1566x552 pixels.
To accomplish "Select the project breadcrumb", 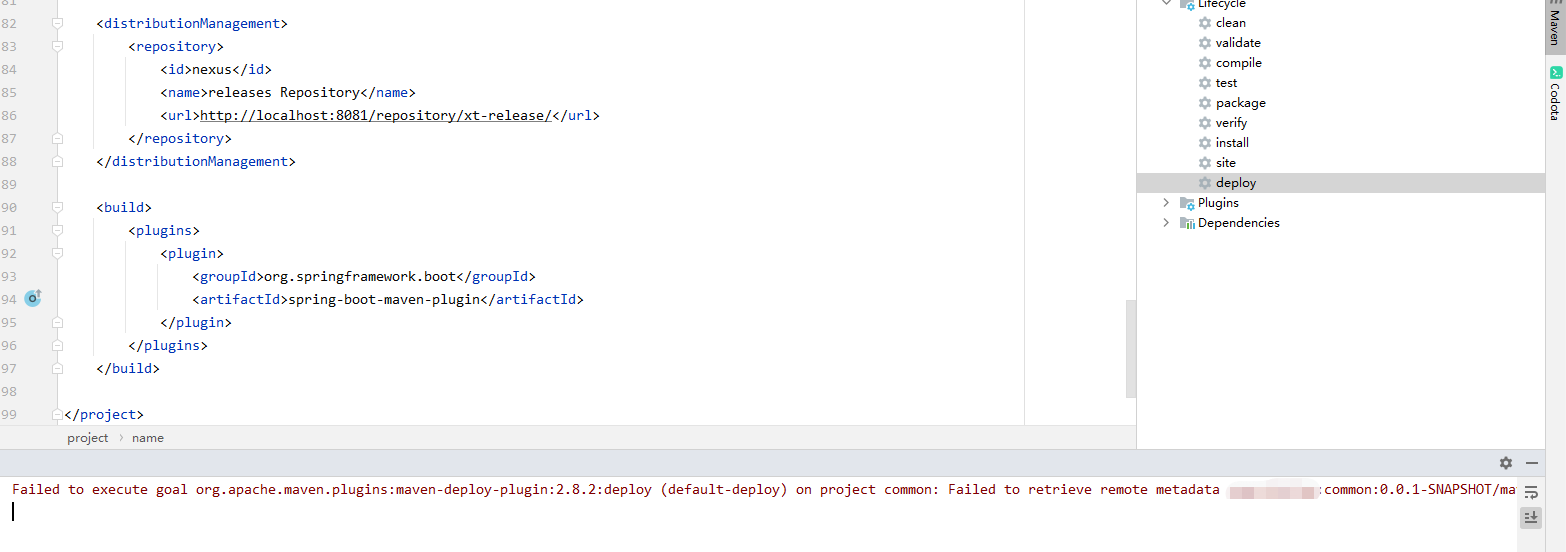I will (88, 438).
